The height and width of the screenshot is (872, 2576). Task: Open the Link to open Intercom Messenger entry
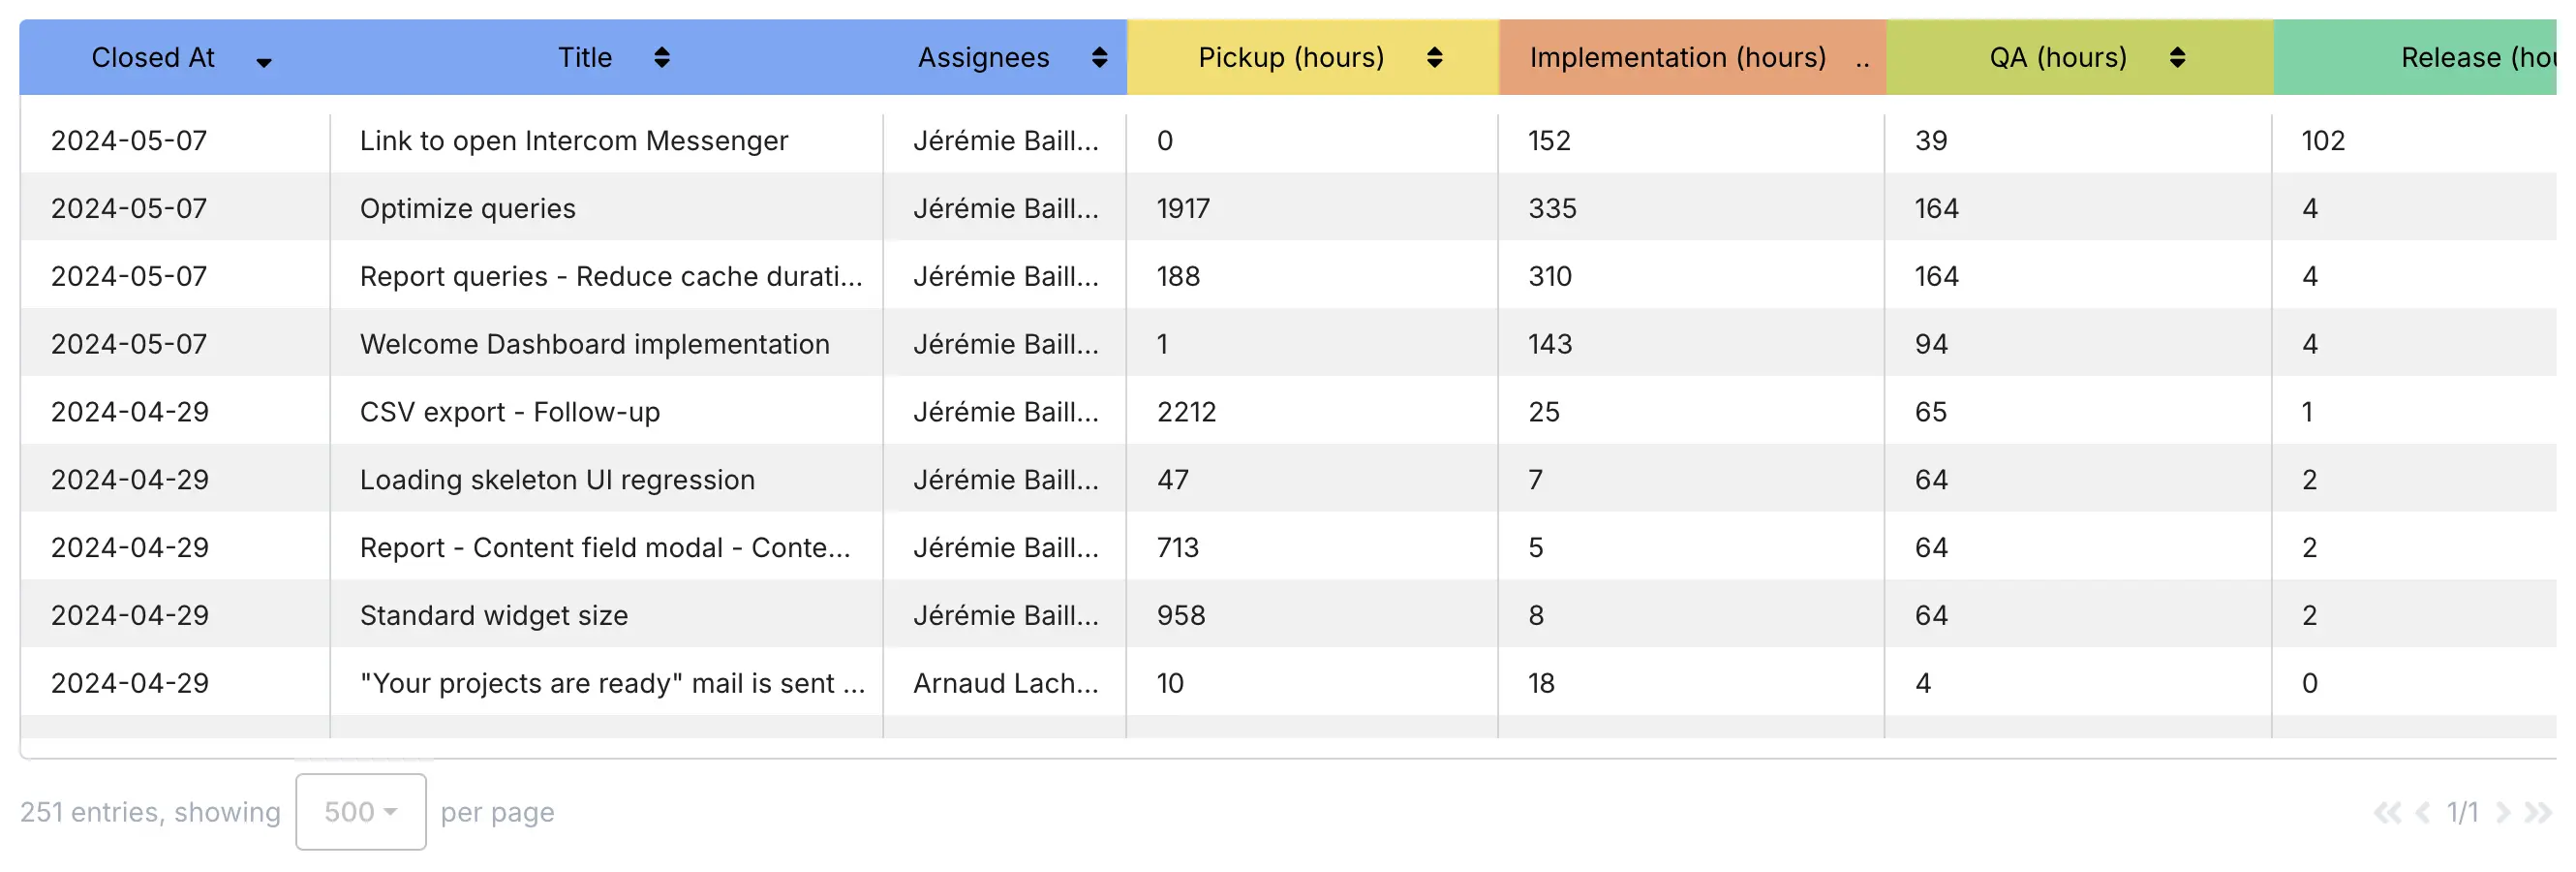point(574,140)
